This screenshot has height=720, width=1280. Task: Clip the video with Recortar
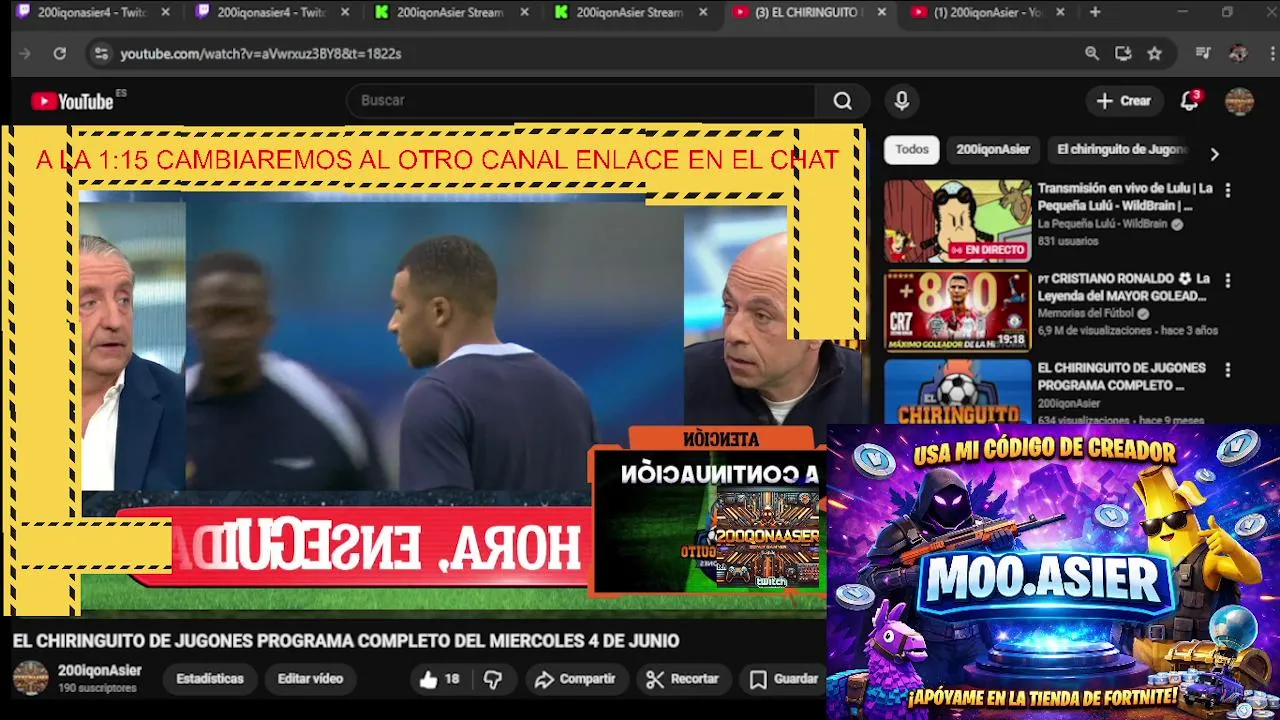[x=682, y=679]
